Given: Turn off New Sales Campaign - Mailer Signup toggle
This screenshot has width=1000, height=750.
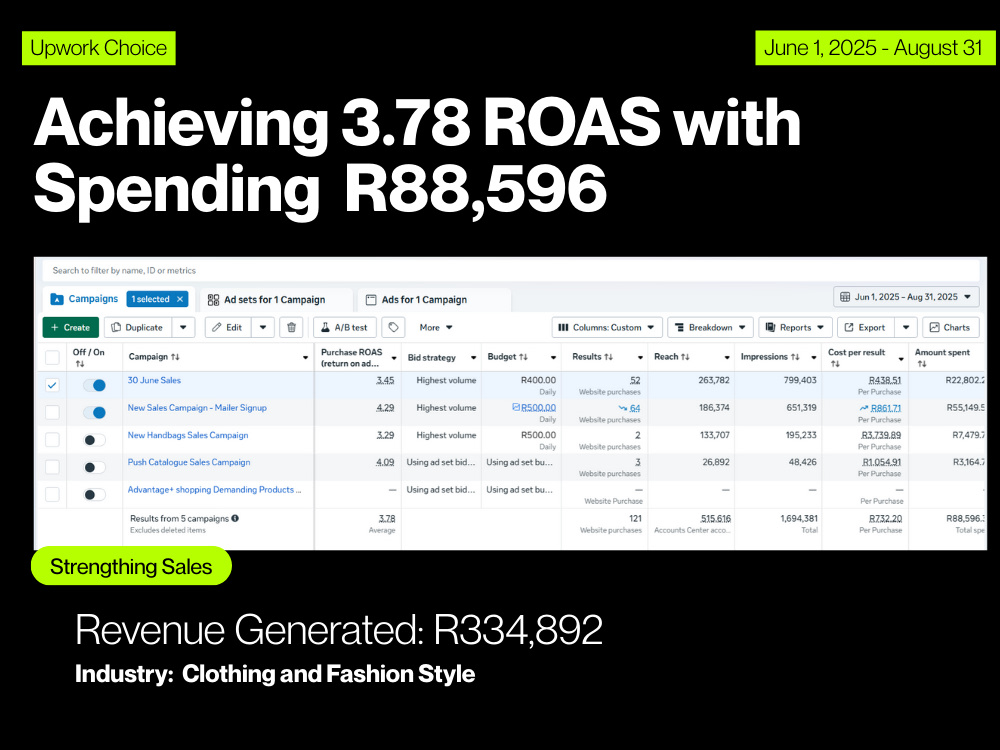Looking at the screenshot, I should click(x=94, y=413).
